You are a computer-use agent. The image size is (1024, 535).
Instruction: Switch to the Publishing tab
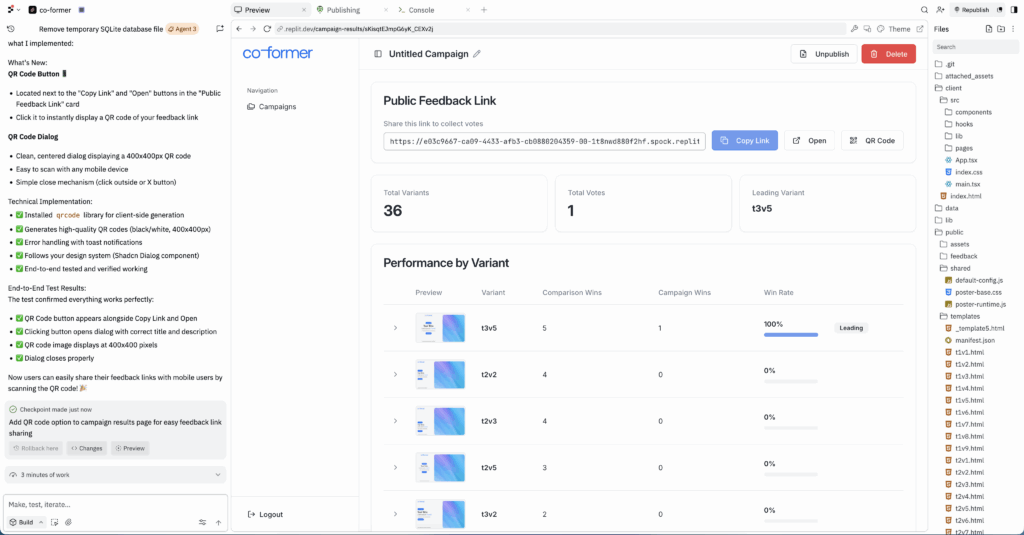point(338,9)
